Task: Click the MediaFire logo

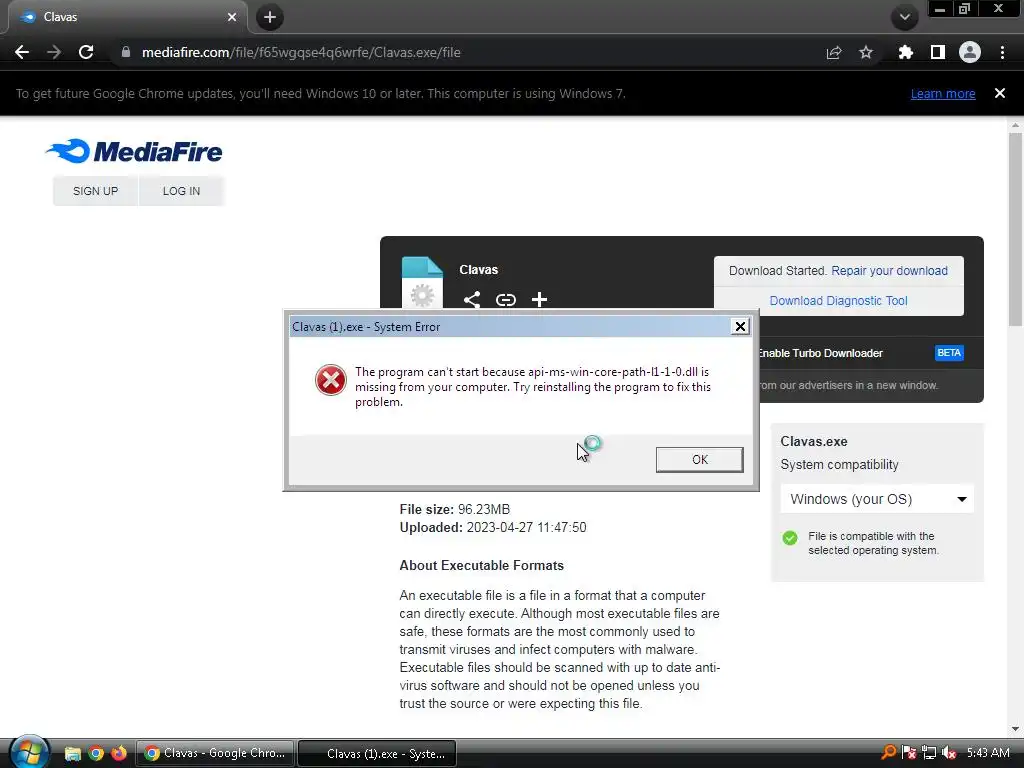Action: click(x=134, y=151)
